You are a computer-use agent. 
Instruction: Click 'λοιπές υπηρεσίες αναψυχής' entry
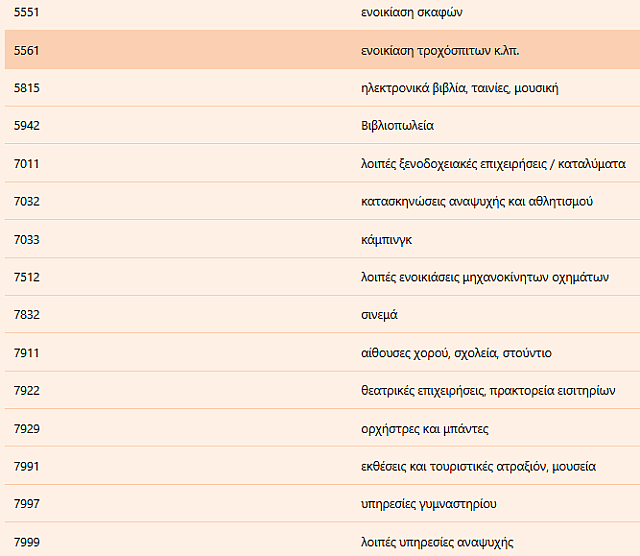tap(437, 542)
